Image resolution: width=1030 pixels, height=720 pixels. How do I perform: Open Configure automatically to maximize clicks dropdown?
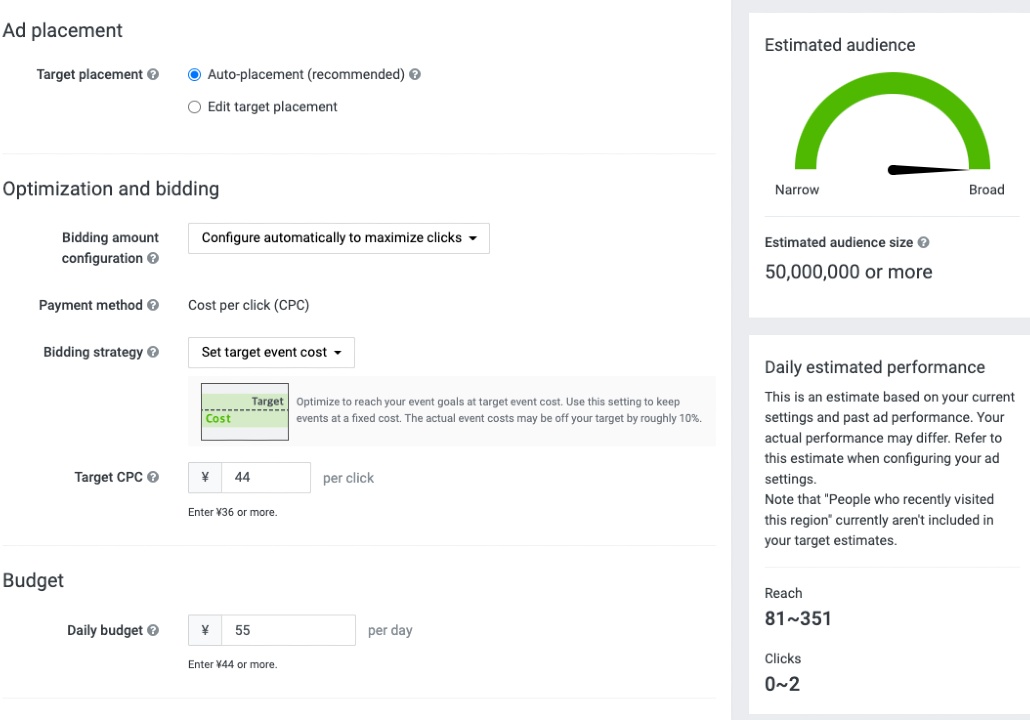point(339,238)
